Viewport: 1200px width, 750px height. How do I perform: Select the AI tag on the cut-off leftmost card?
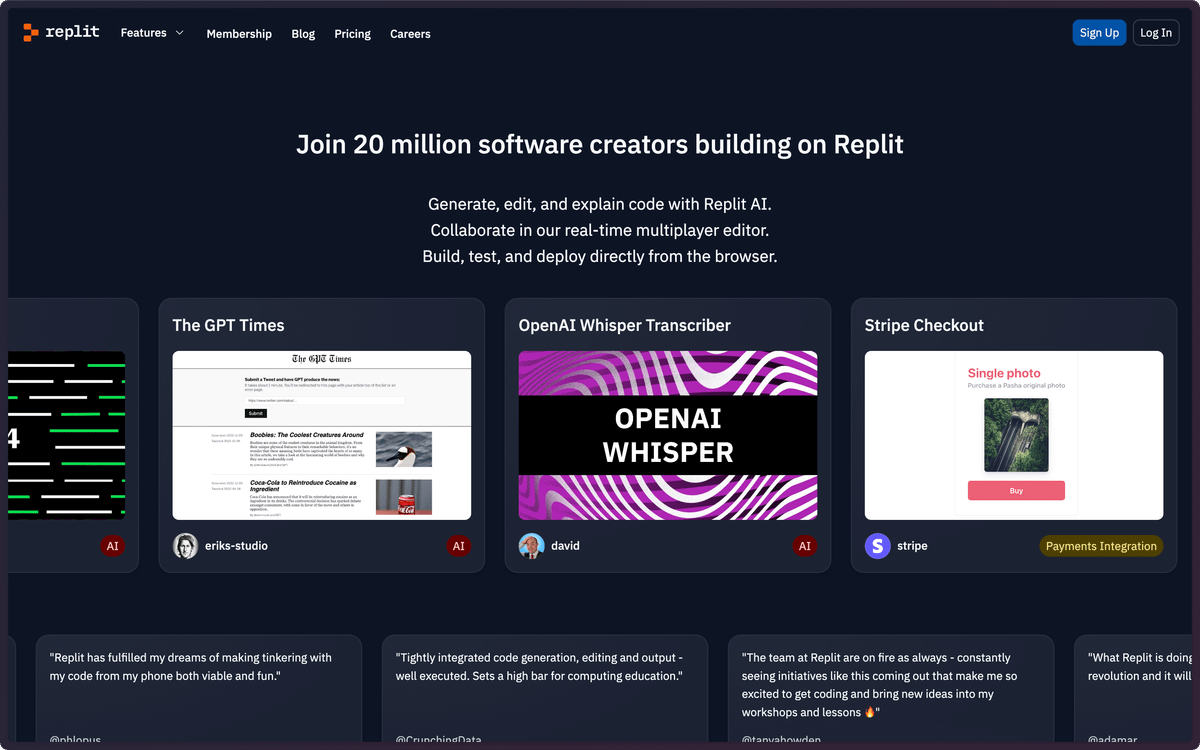coord(113,546)
